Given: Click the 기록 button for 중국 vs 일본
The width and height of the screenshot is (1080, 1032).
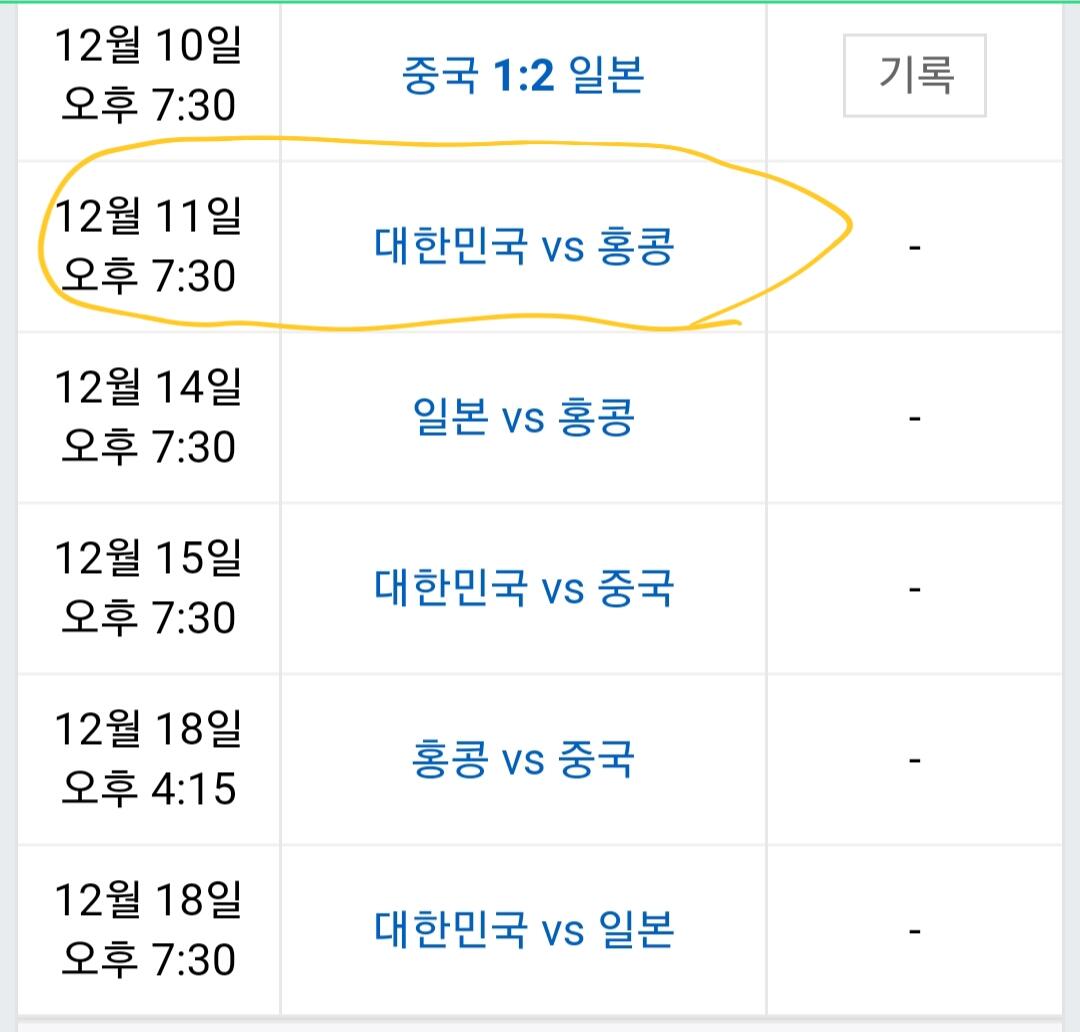Looking at the screenshot, I should pos(914,75).
